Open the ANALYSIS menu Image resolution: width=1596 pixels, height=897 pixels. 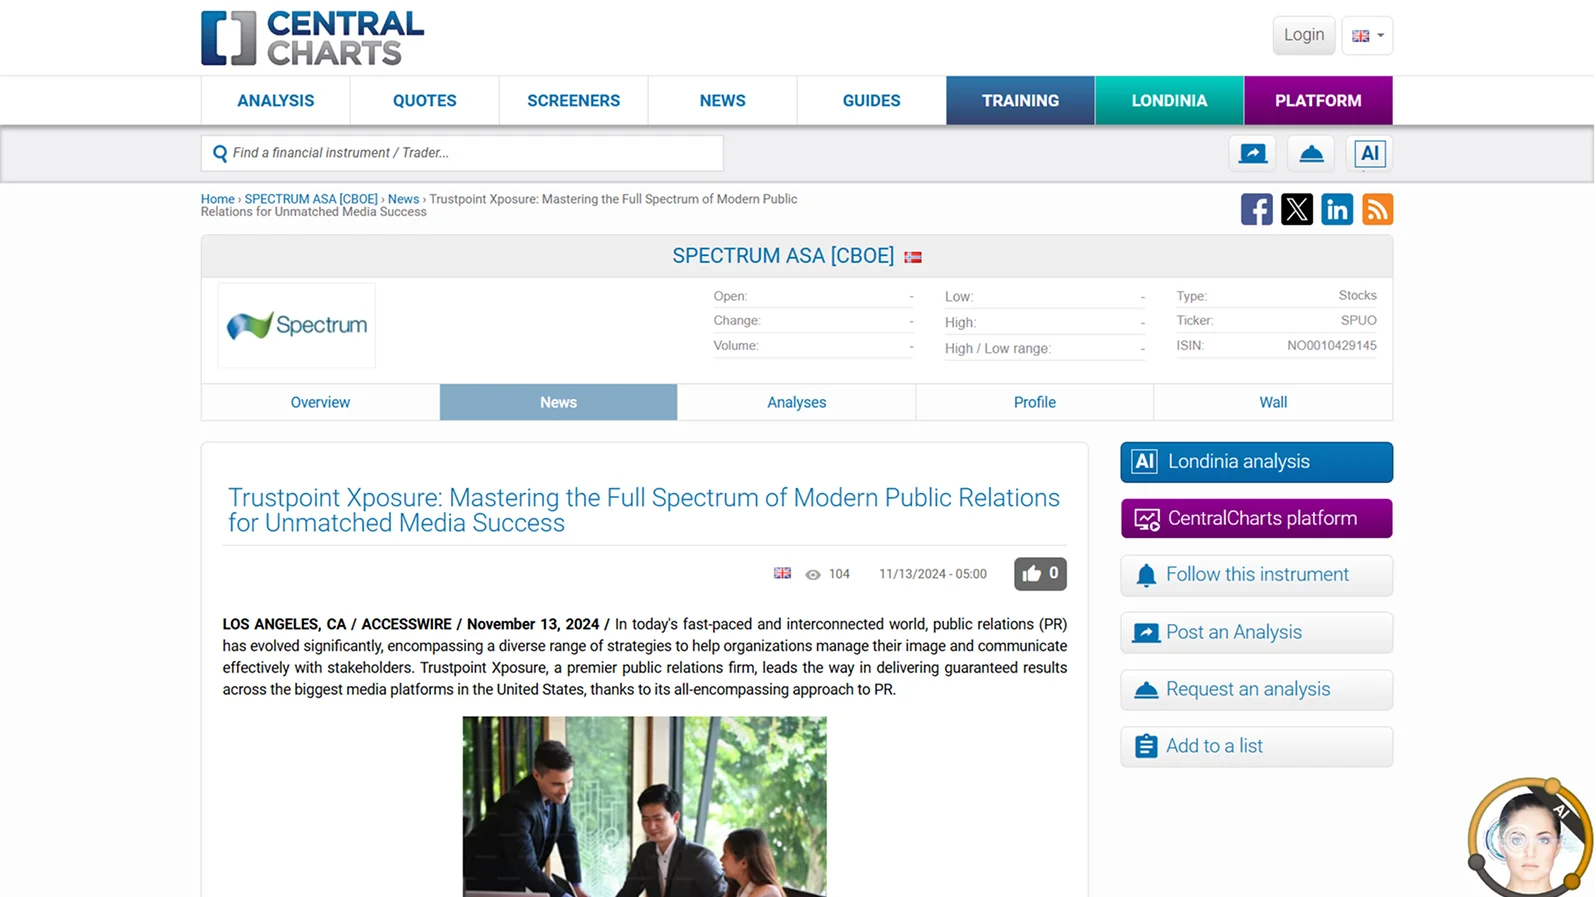coord(276,101)
